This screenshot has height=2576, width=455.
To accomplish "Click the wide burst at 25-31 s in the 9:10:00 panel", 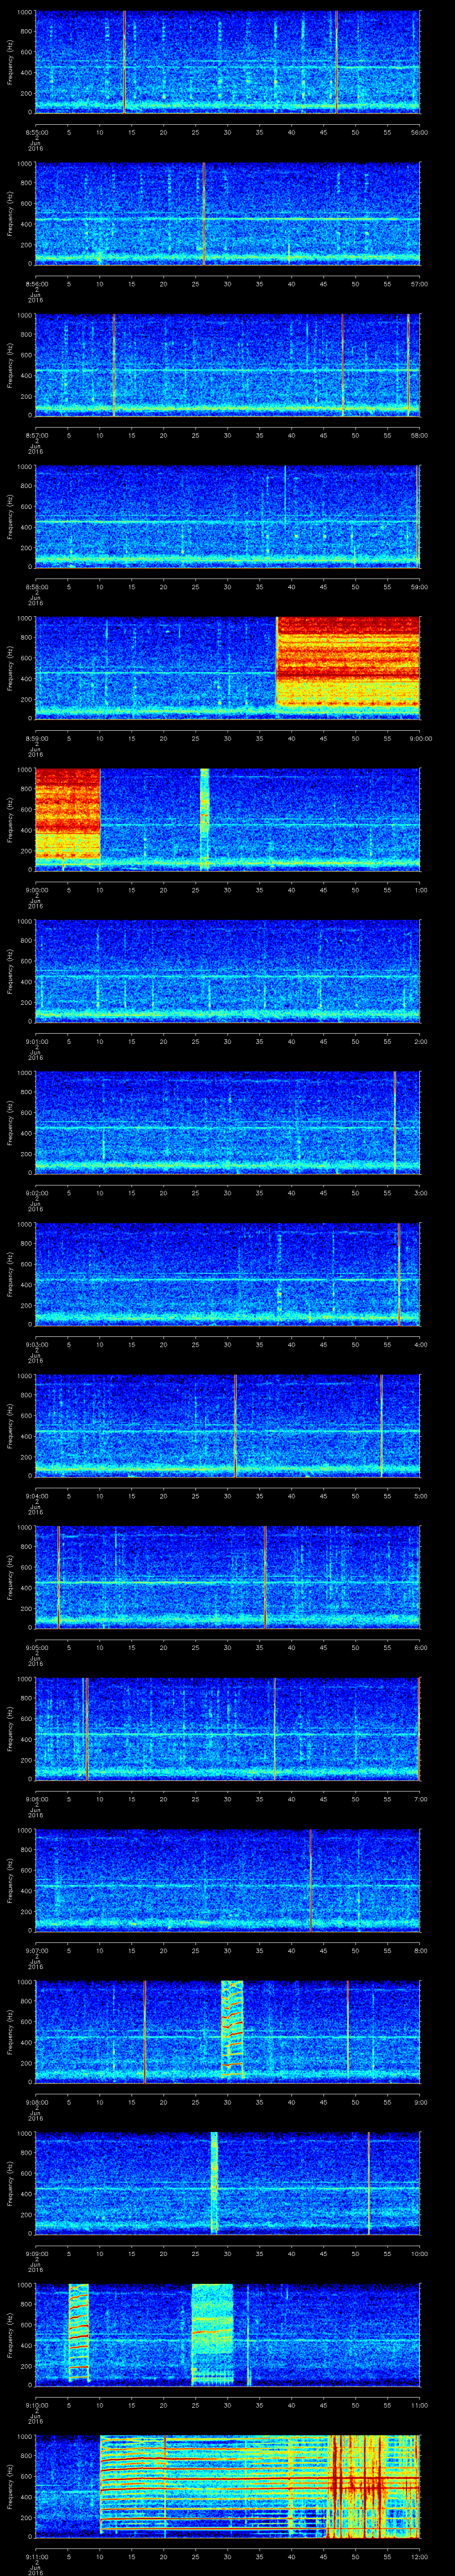I will (x=212, y=2334).
